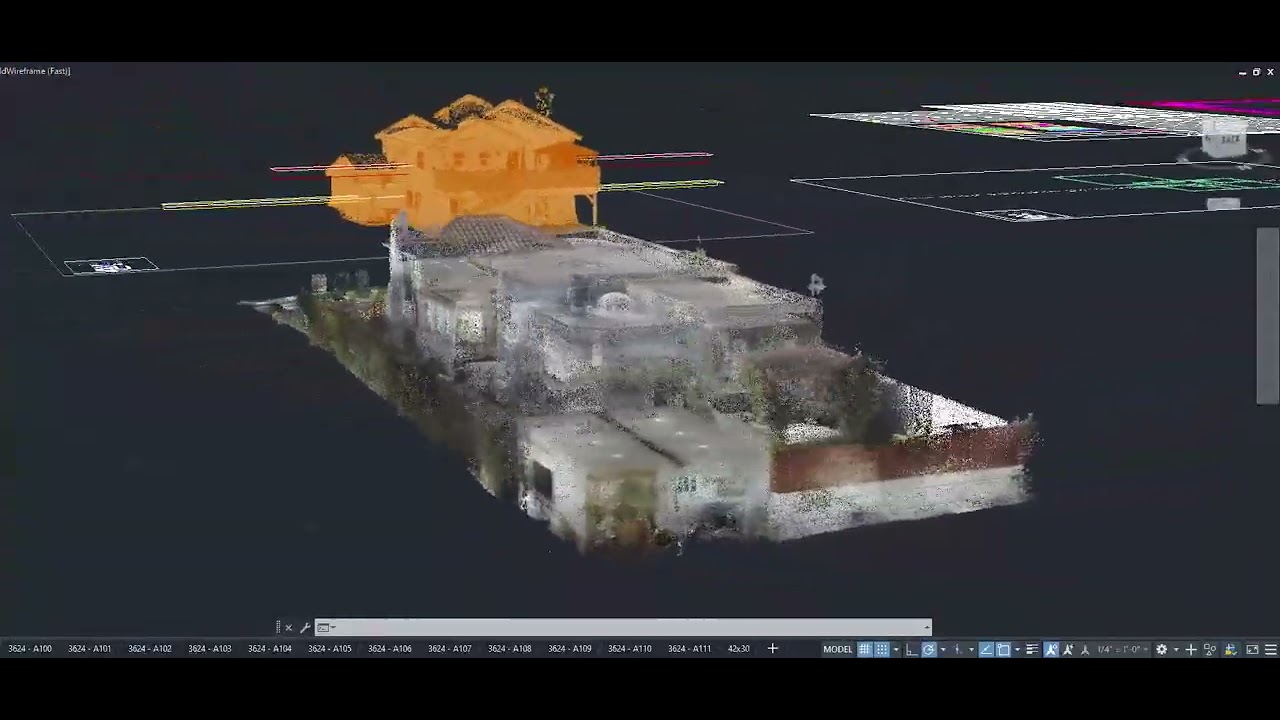This screenshot has width=1280, height=720.
Task: Expand command history arrow
Action: [927, 628]
